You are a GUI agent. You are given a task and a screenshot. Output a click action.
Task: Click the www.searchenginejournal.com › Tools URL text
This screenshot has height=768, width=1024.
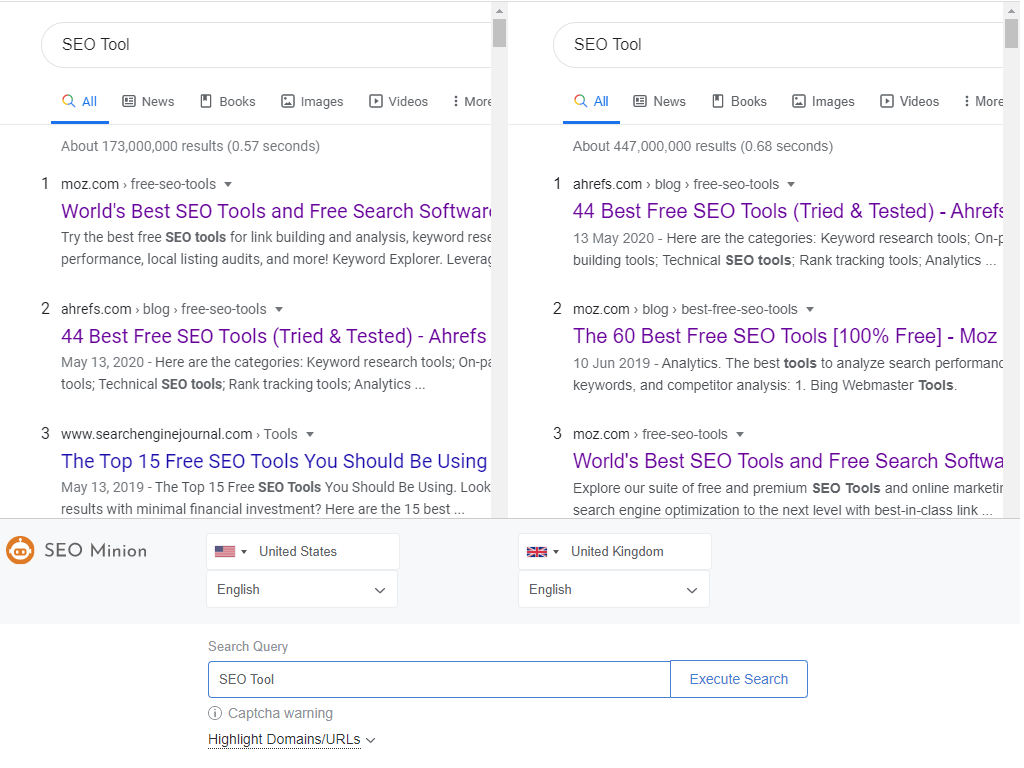point(179,434)
